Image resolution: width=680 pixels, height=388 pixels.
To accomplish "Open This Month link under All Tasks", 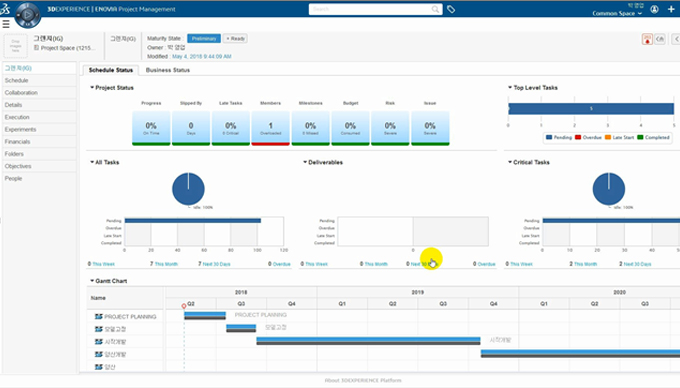I will pos(166,264).
